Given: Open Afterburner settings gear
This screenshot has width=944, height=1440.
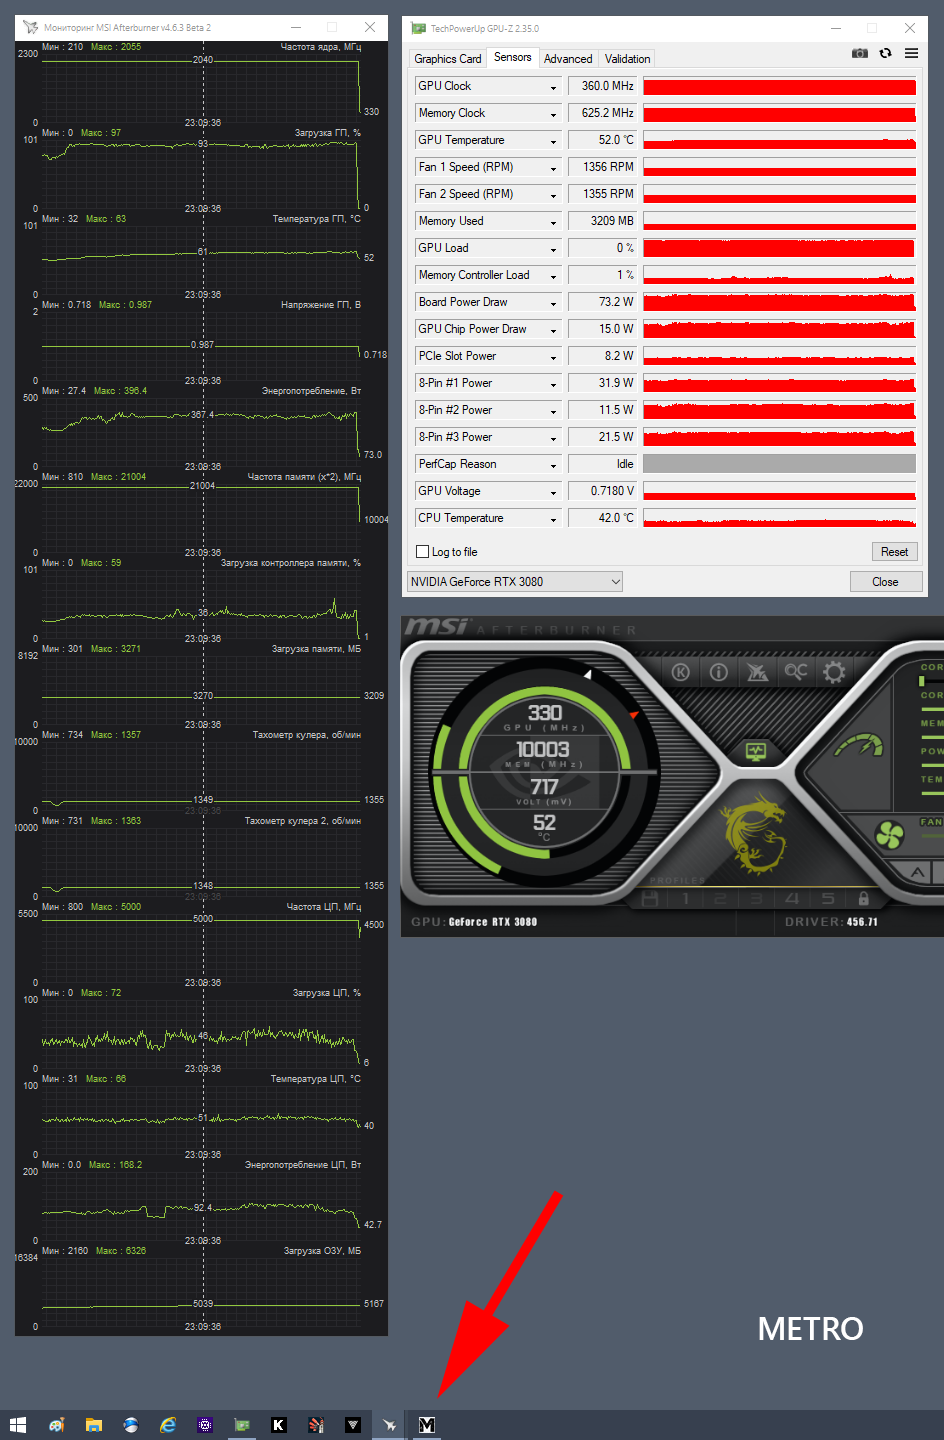Looking at the screenshot, I should click(834, 672).
